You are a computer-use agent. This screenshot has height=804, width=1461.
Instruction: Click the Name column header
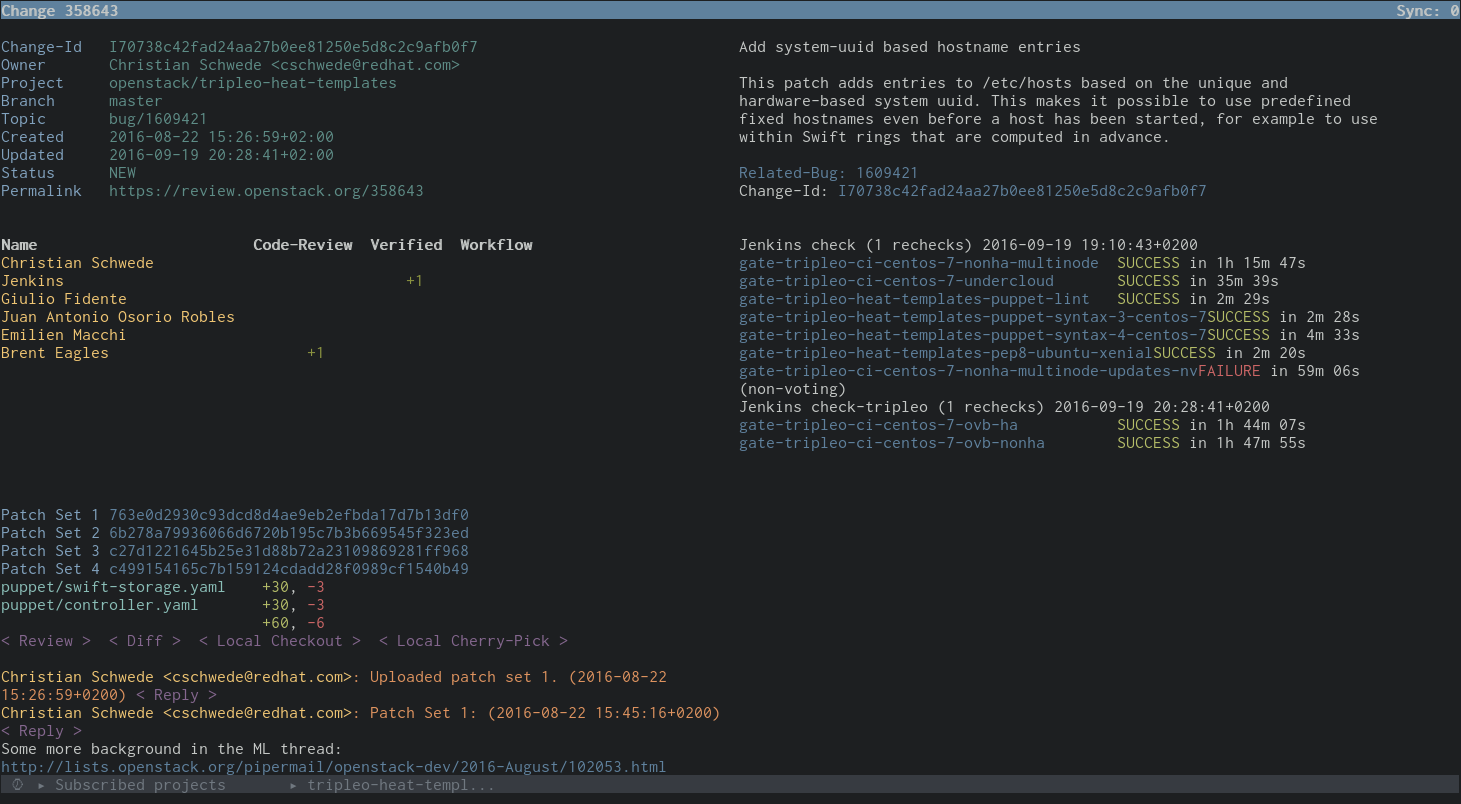pyautogui.click(x=19, y=245)
